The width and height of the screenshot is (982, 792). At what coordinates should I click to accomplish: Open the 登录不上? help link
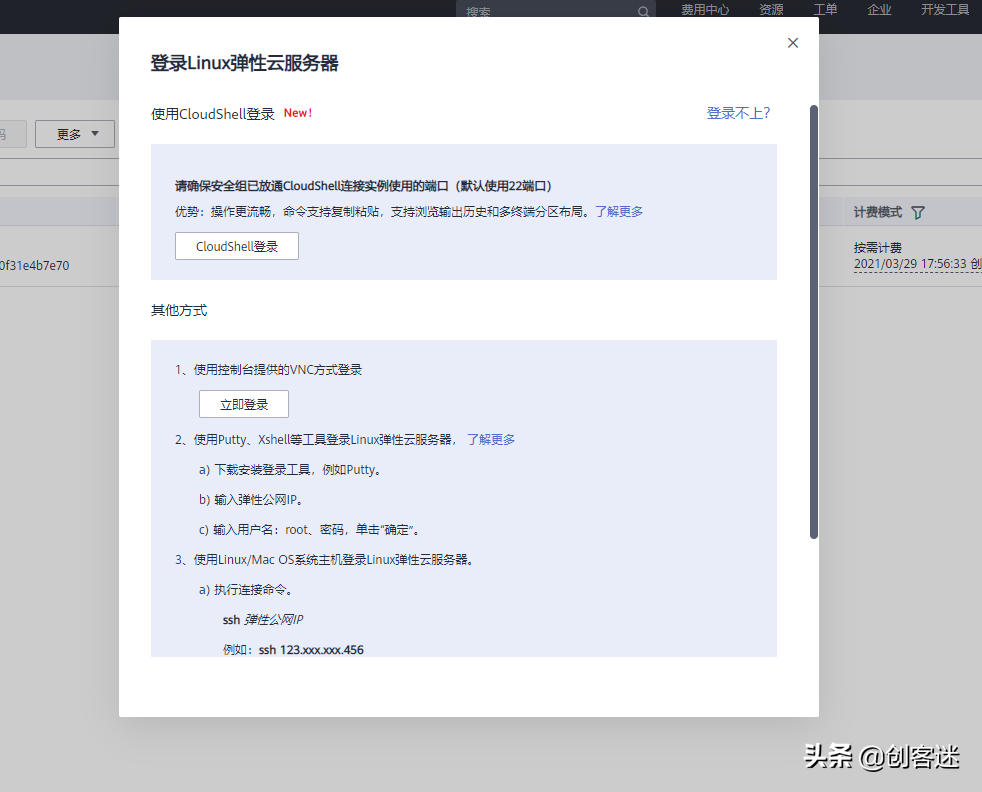pyautogui.click(x=738, y=113)
